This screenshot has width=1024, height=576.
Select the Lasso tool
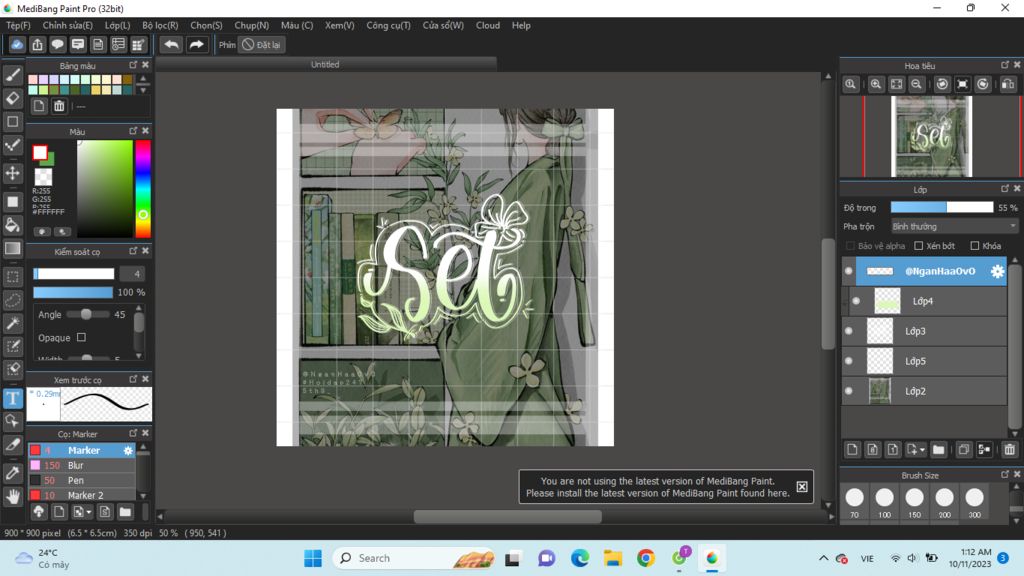coord(12,300)
